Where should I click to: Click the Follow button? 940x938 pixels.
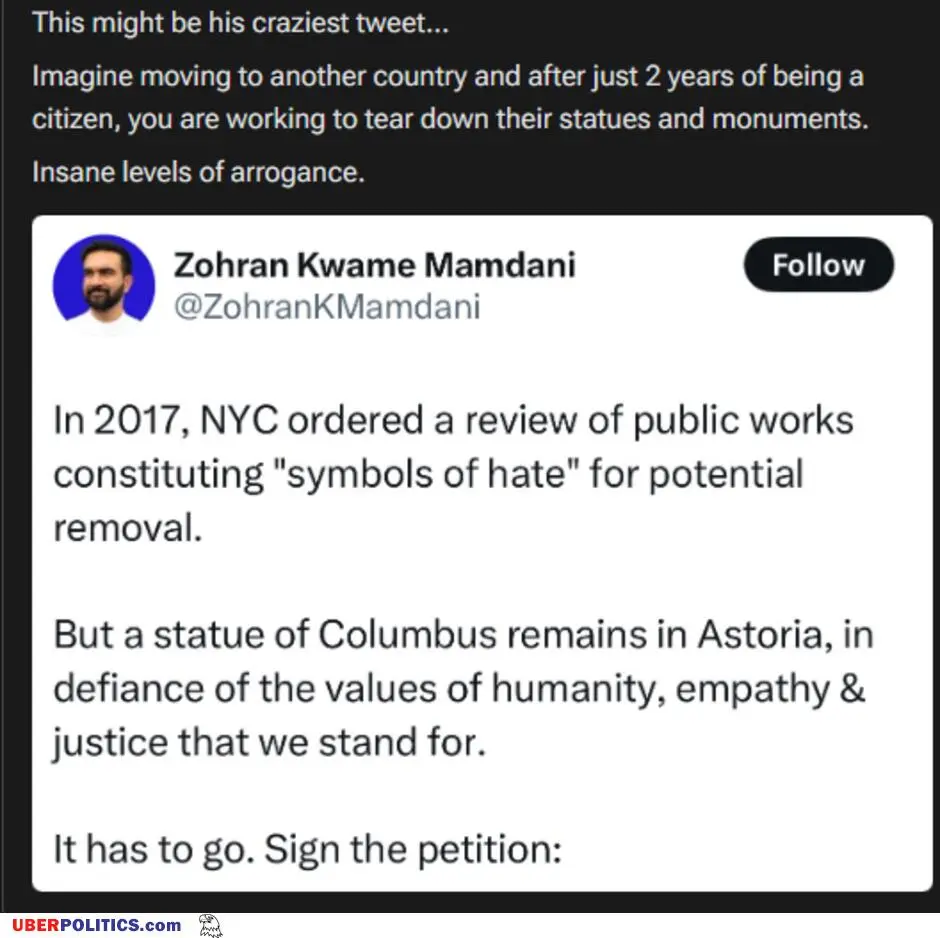tap(818, 265)
